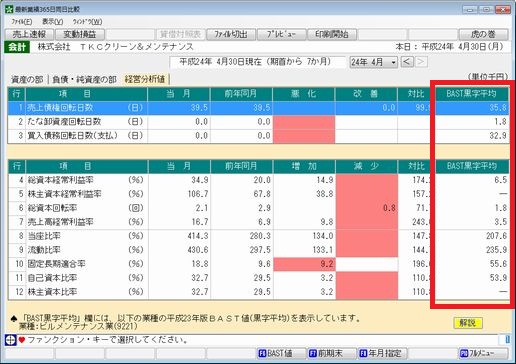This screenshot has width=516, height=364.
Task: Click the ファイル切出 button
Action: [231, 34]
